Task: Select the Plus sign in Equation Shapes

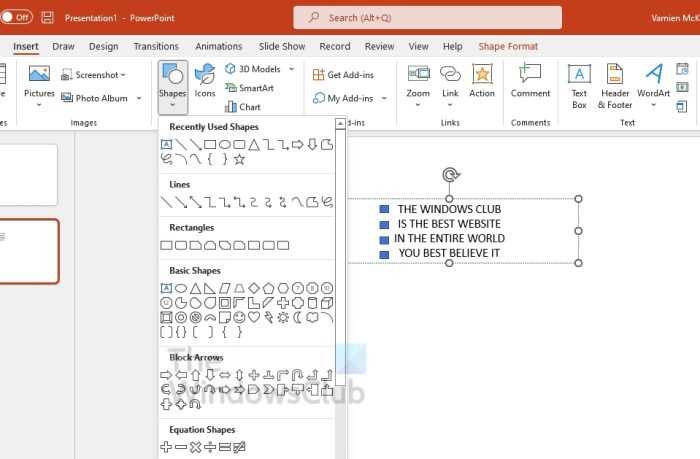Action: click(x=166, y=446)
